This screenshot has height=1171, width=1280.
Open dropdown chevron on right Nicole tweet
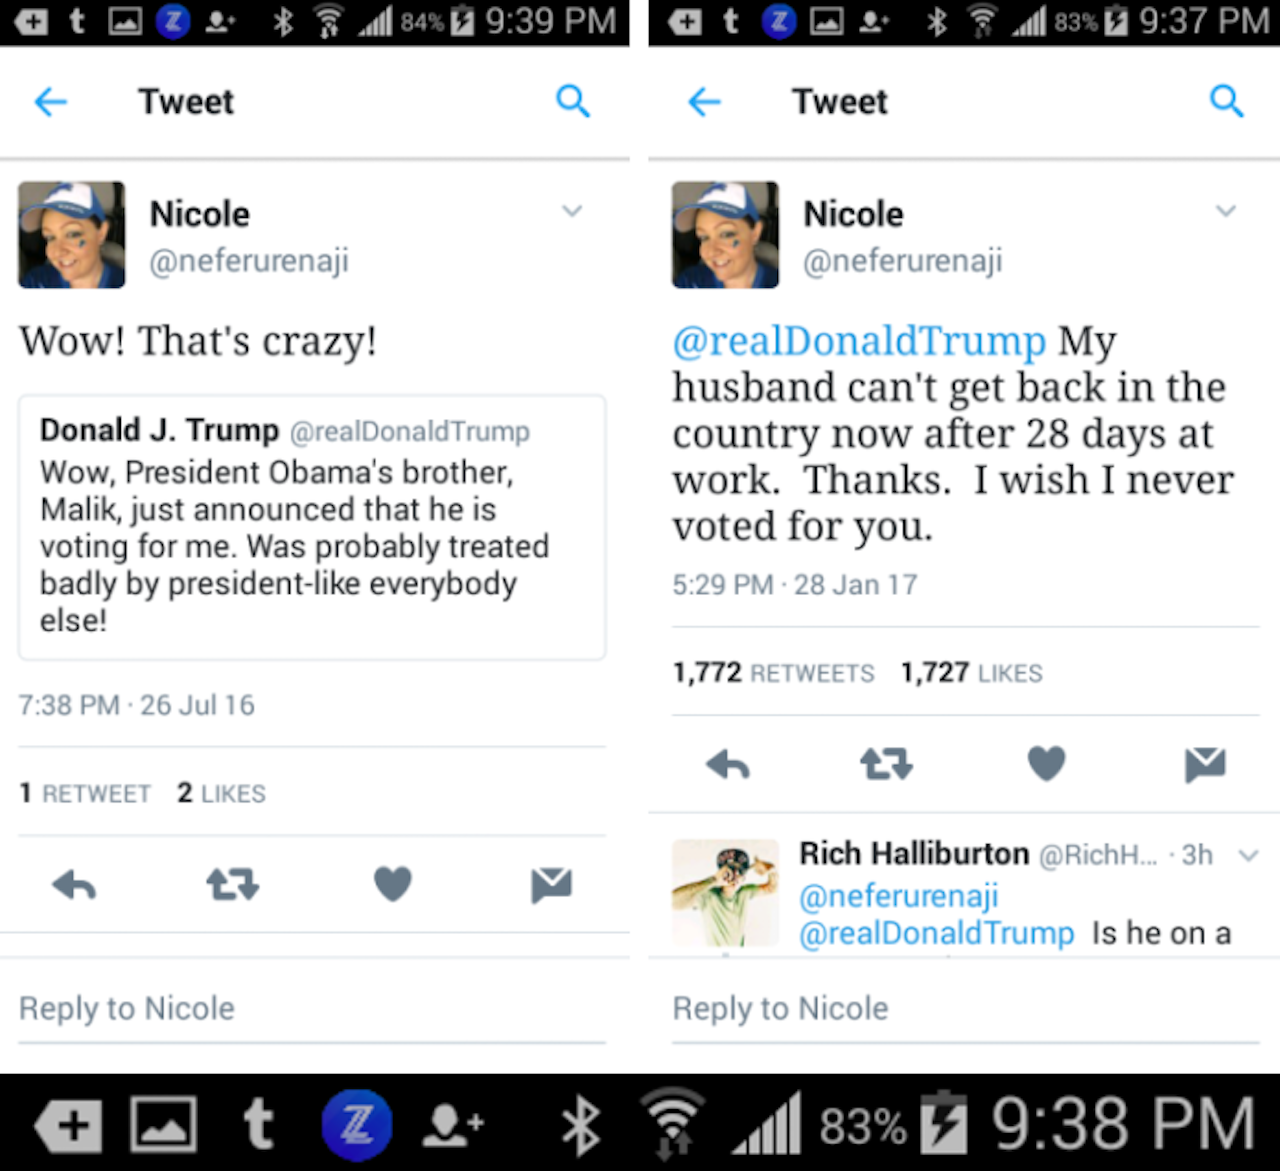[x=1226, y=211]
